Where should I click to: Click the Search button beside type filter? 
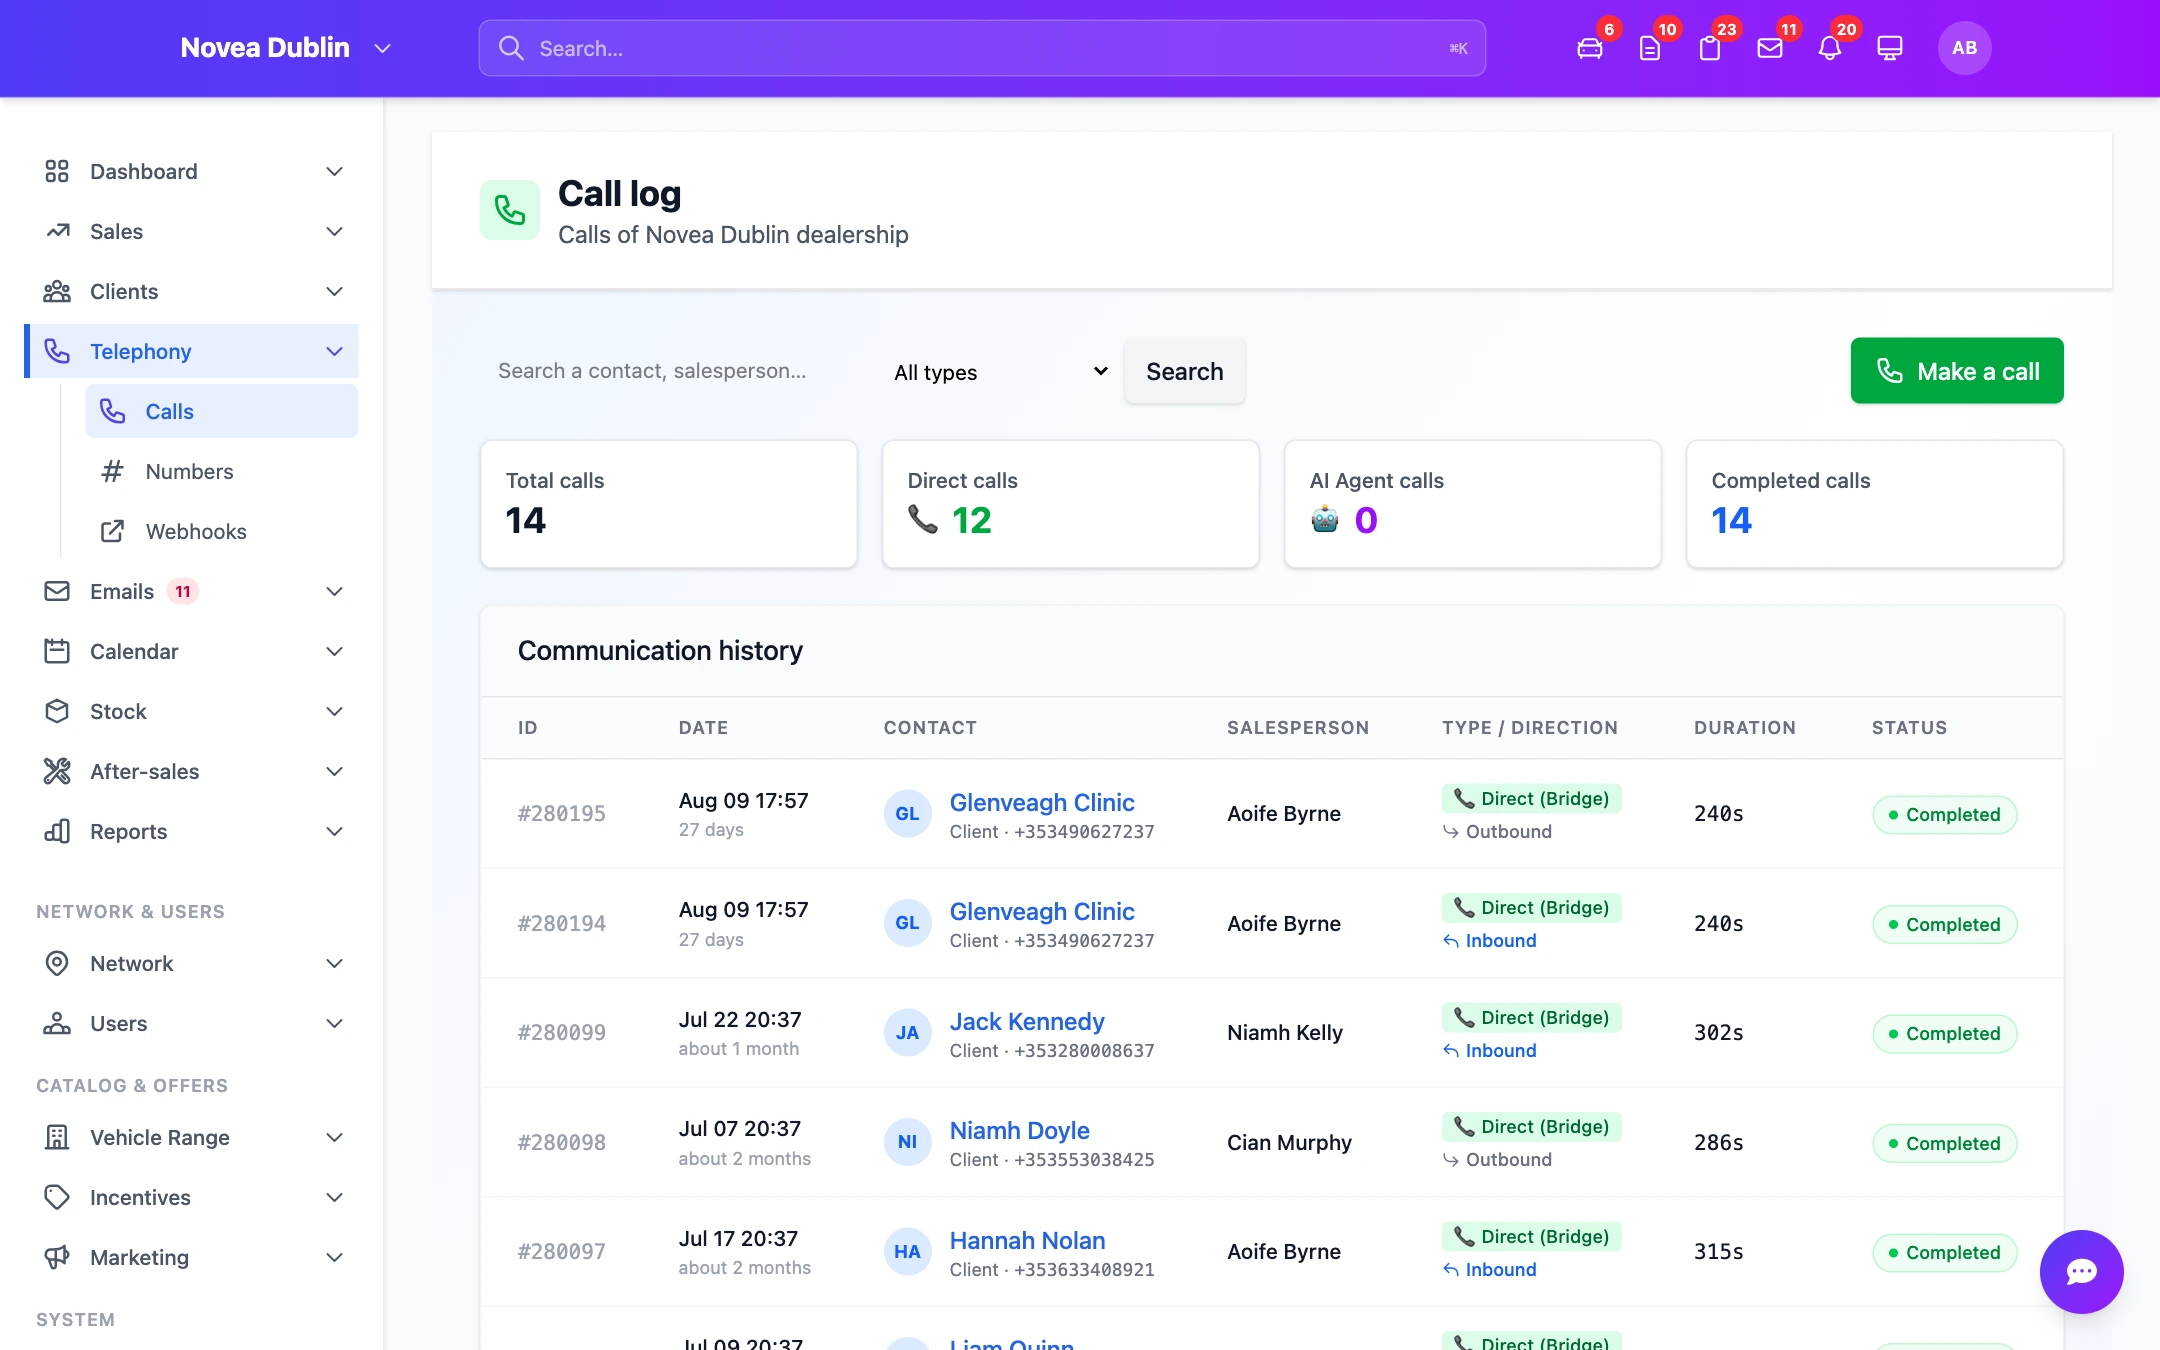tap(1185, 371)
